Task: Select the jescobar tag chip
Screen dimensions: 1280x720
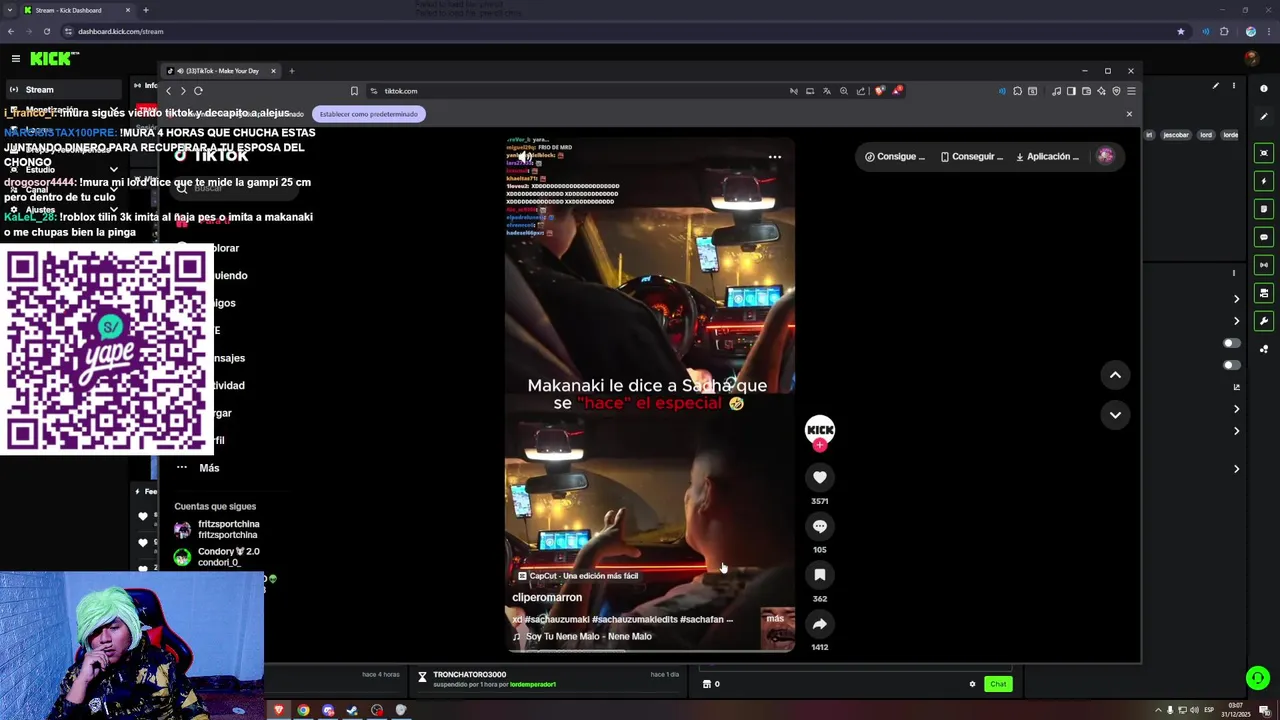Action: coord(1176,135)
